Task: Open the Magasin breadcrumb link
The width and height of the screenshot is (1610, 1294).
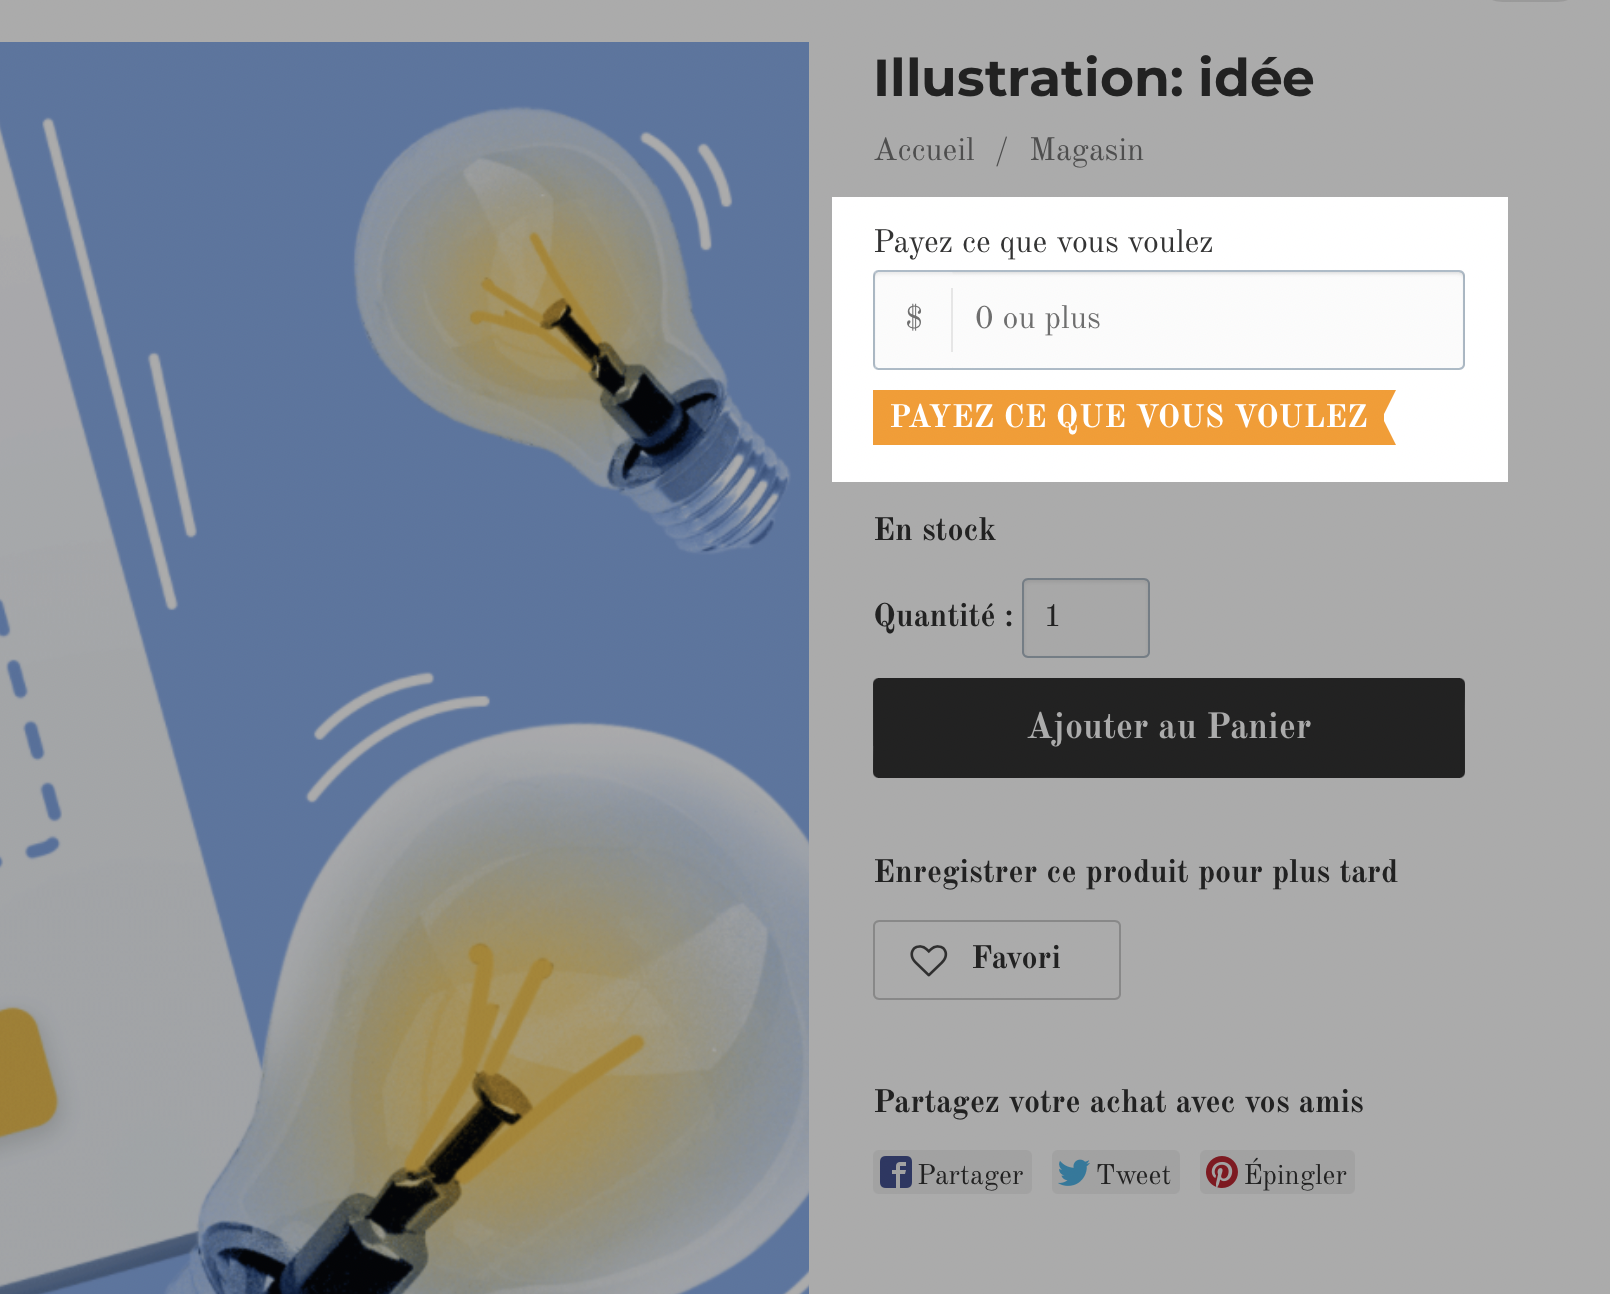Action: [1086, 150]
